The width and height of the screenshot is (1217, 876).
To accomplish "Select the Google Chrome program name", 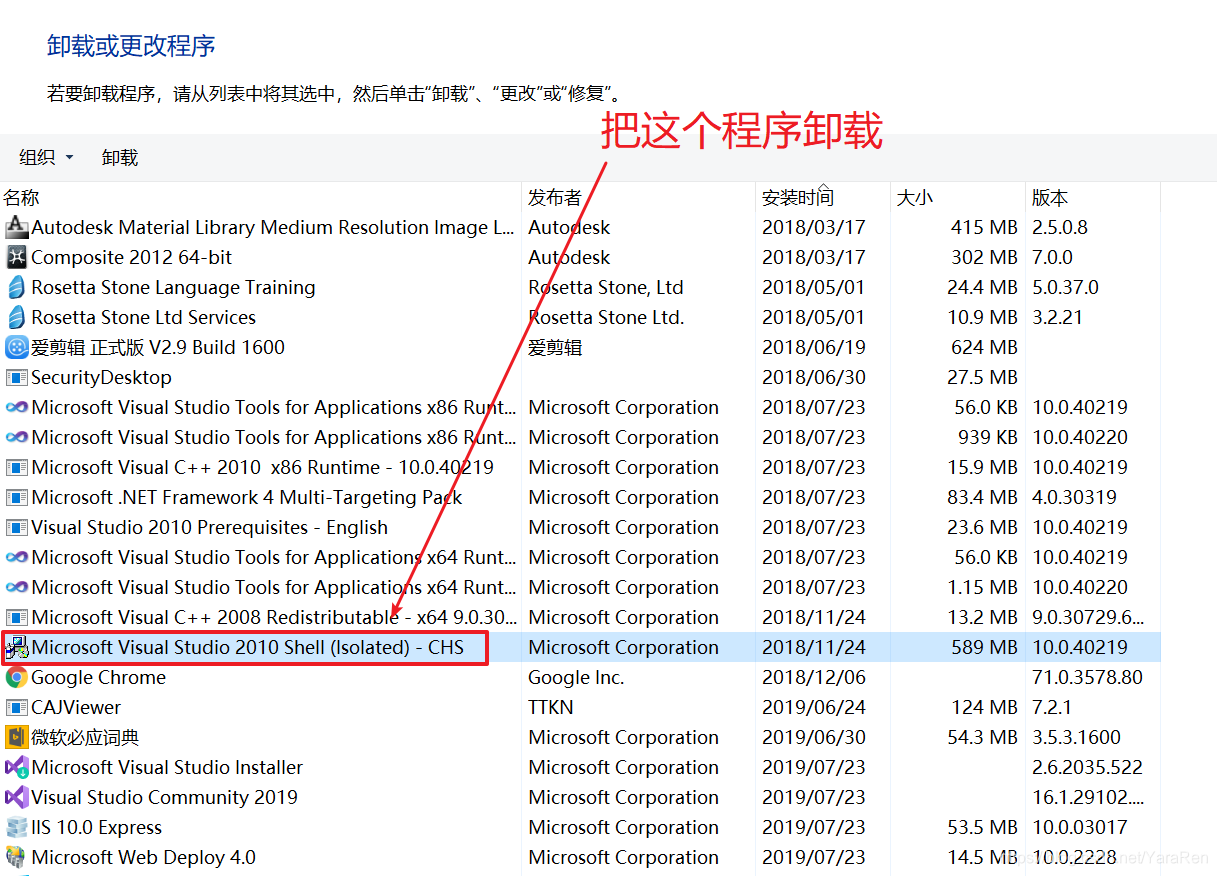I will click(98, 677).
